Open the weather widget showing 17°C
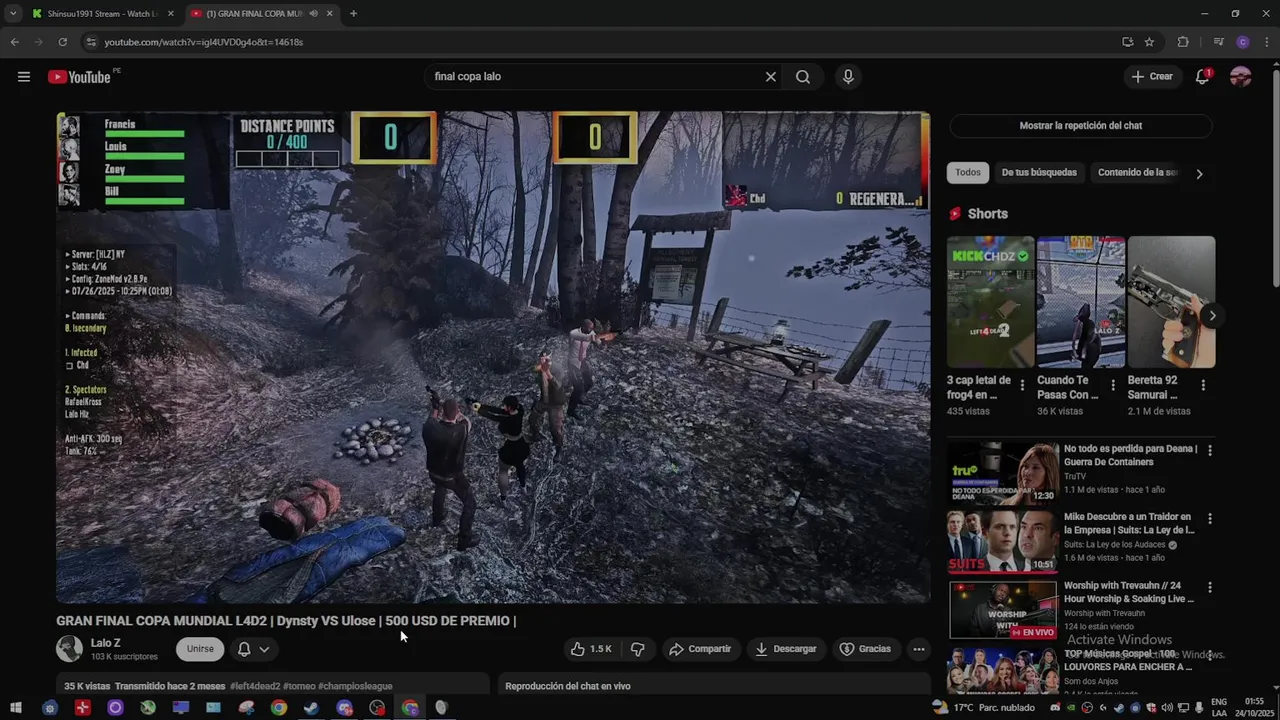The height and width of the screenshot is (720, 1280). pos(983,708)
